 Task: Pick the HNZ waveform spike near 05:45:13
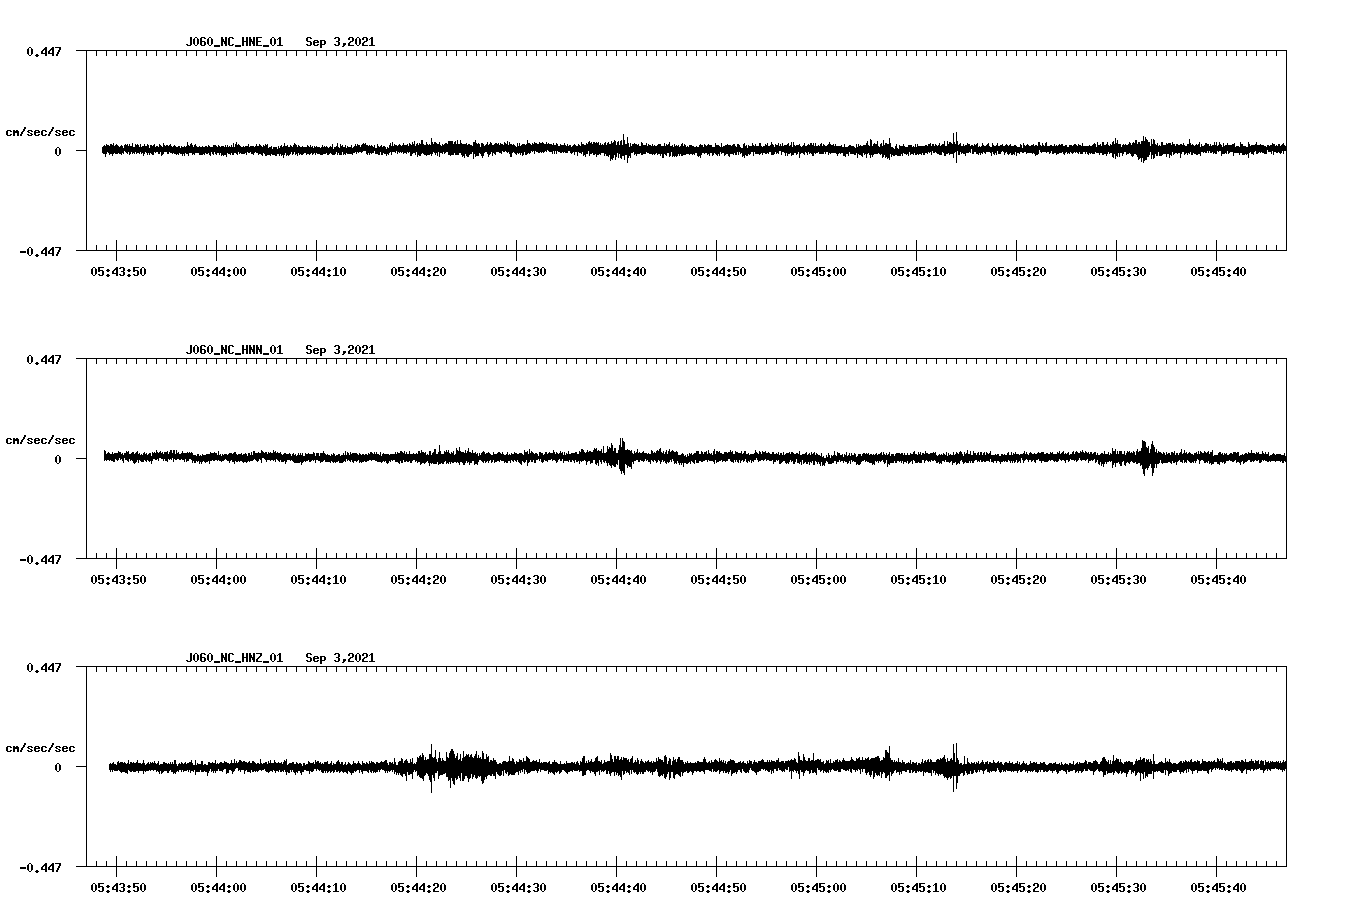coord(955,766)
